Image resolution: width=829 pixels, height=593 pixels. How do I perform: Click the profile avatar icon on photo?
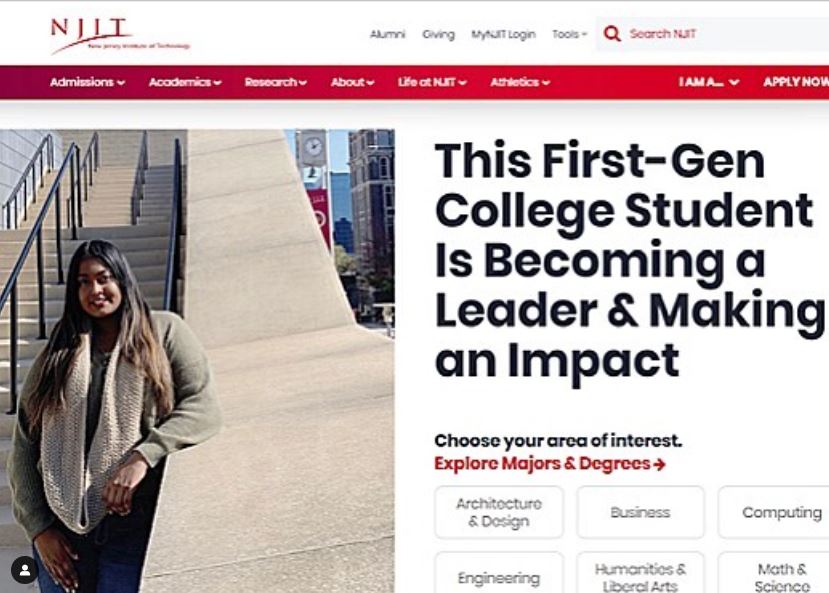pos(24,570)
